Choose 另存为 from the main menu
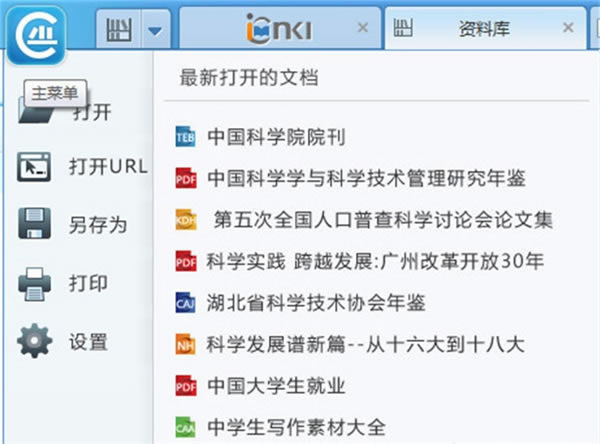The image size is (600, 444). click(98, 225)
